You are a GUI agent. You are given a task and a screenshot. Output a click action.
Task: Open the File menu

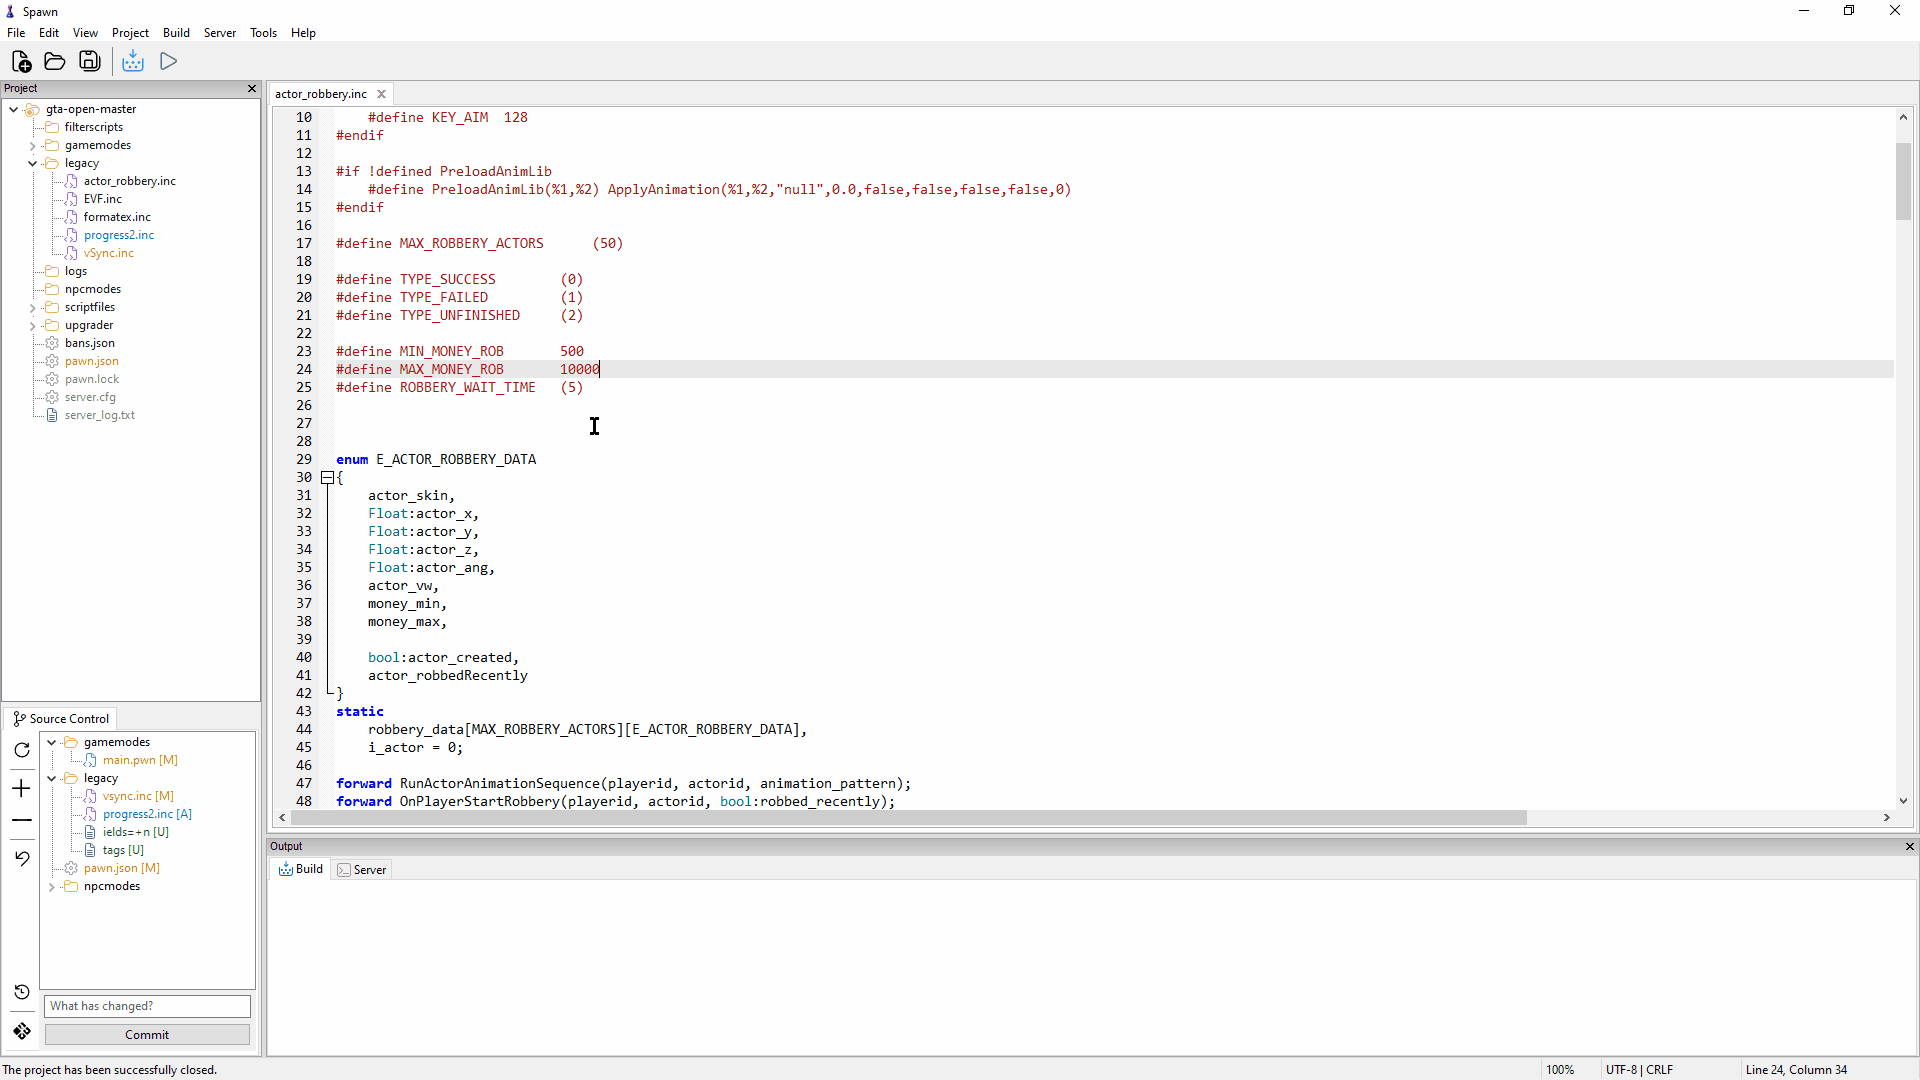pyautogui.click(x=16, y=33)
